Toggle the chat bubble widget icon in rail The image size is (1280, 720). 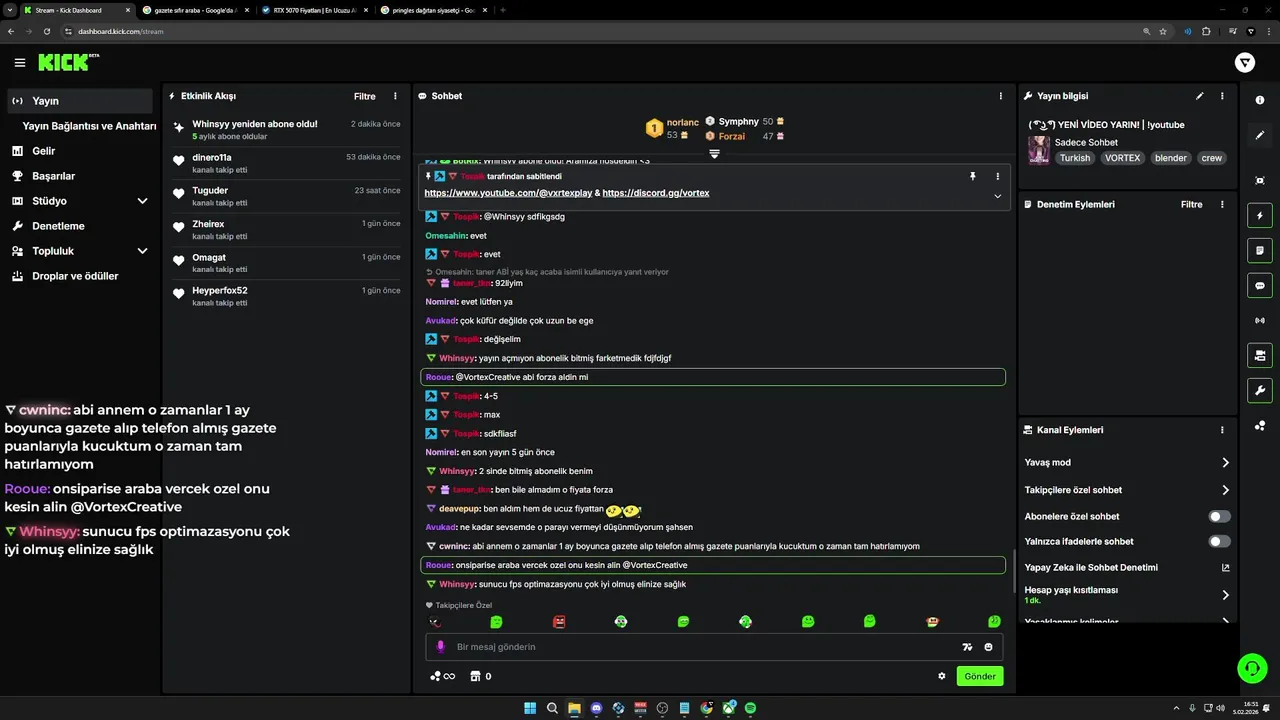point(1260,286)
